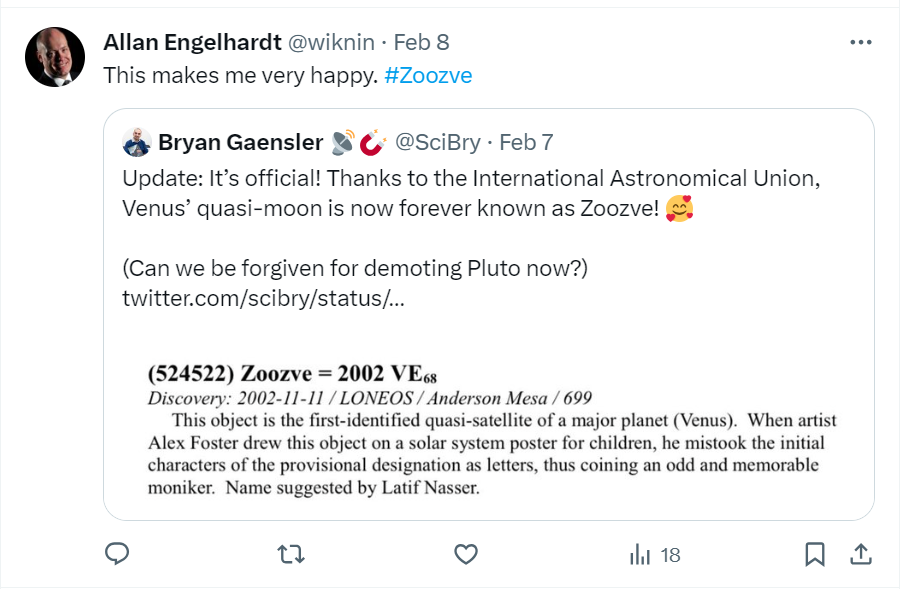The image size is (900, 589).
Task: Click the @wiknin handle
Action: coord(332,42)
